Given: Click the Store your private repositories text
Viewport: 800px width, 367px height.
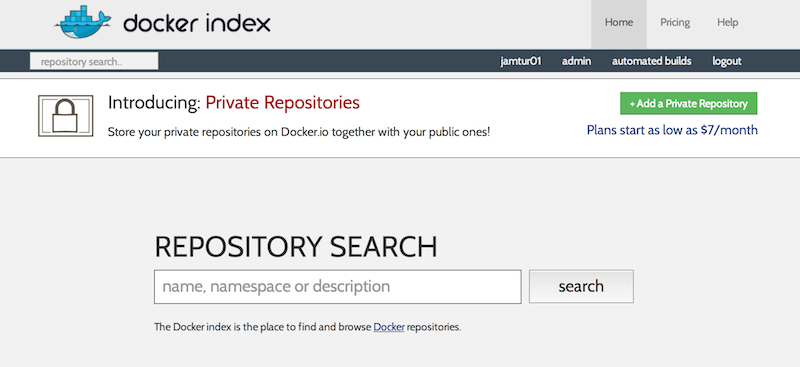Looking at the screenshot, I should 299,132.
